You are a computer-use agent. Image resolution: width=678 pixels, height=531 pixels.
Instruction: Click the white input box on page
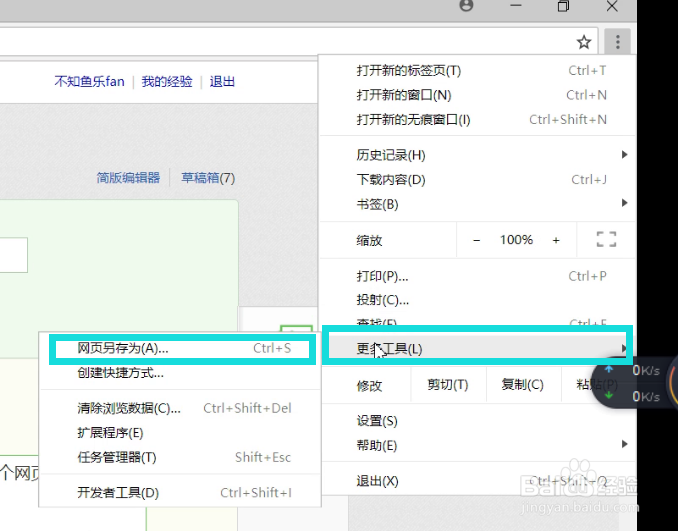point(13,255)
